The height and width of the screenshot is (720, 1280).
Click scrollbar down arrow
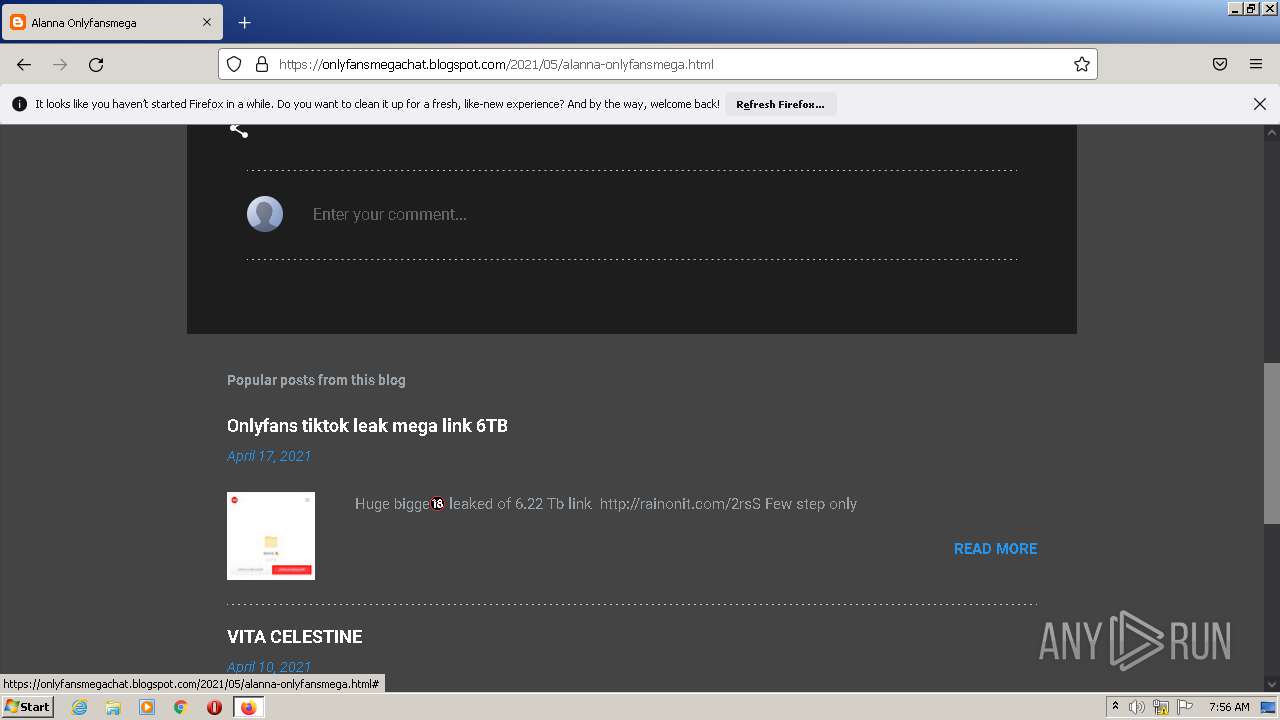click(x=1272, y=684)
